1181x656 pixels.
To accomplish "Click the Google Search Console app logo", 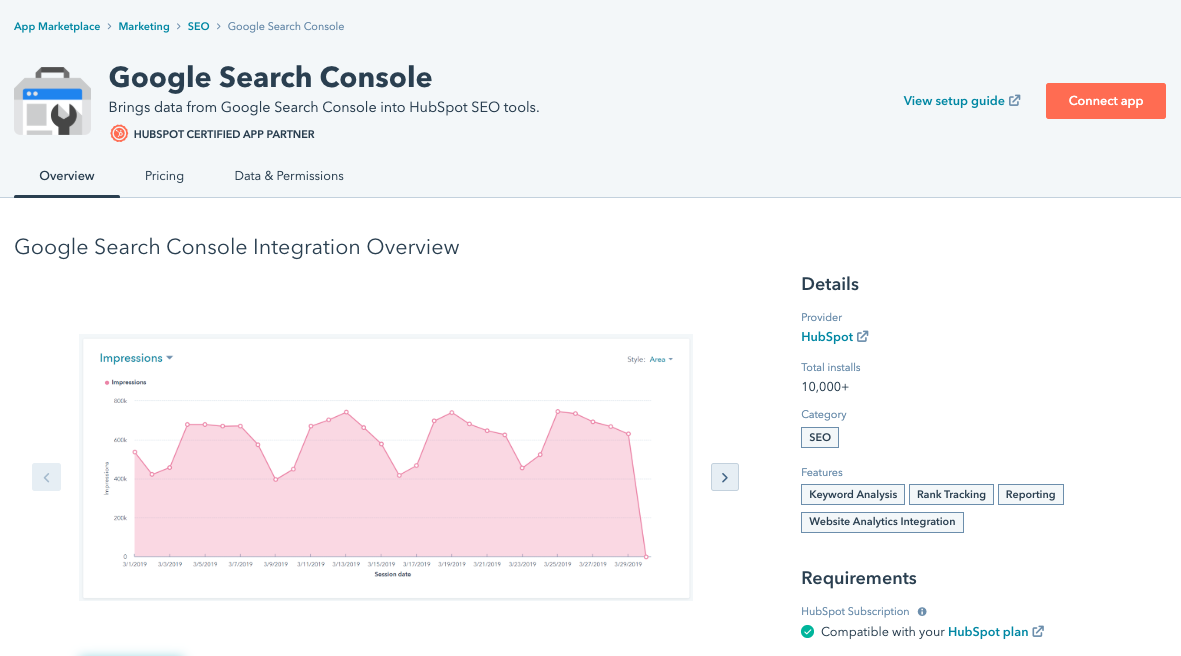I will 53,102.
